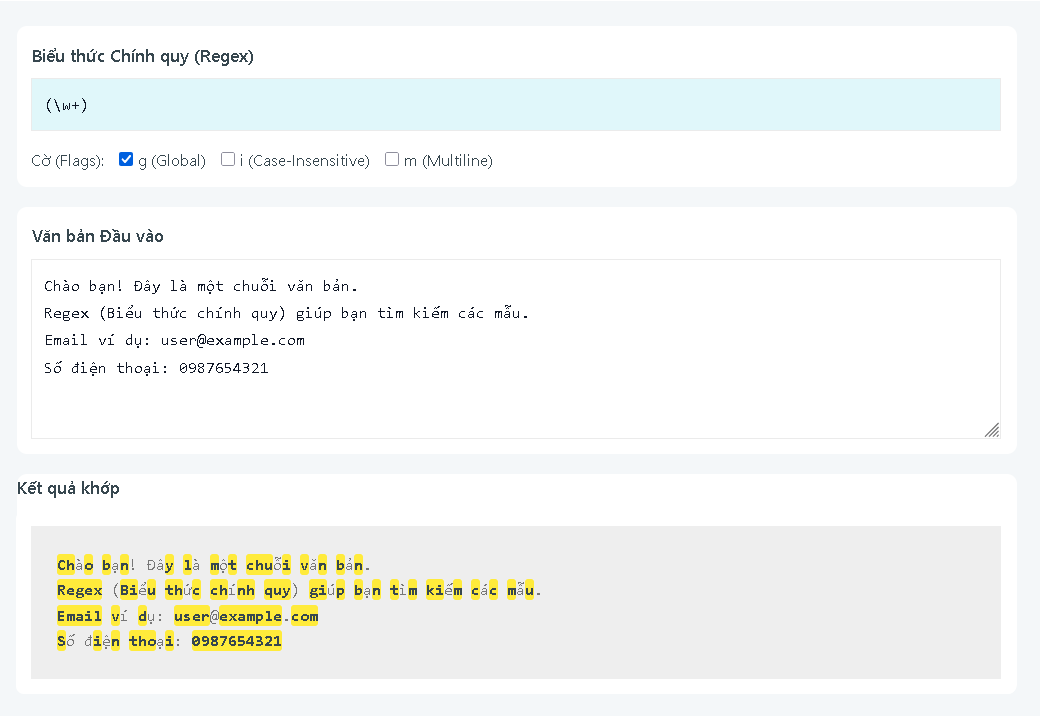This screenshot has width=1040, height=716.
Task: Click highlighted 'Regex' match in results
Action: (80, 590)
